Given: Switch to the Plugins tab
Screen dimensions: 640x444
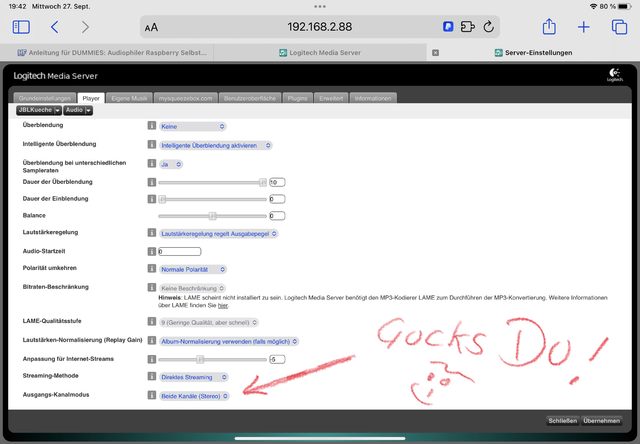Looking at the screenshot, I should (x=295, y=98).
